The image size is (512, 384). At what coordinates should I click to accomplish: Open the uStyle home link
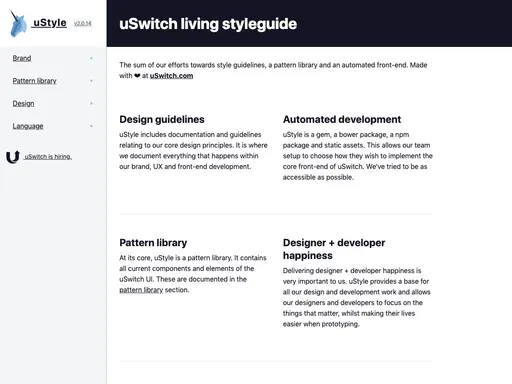[x=49, y=23]
